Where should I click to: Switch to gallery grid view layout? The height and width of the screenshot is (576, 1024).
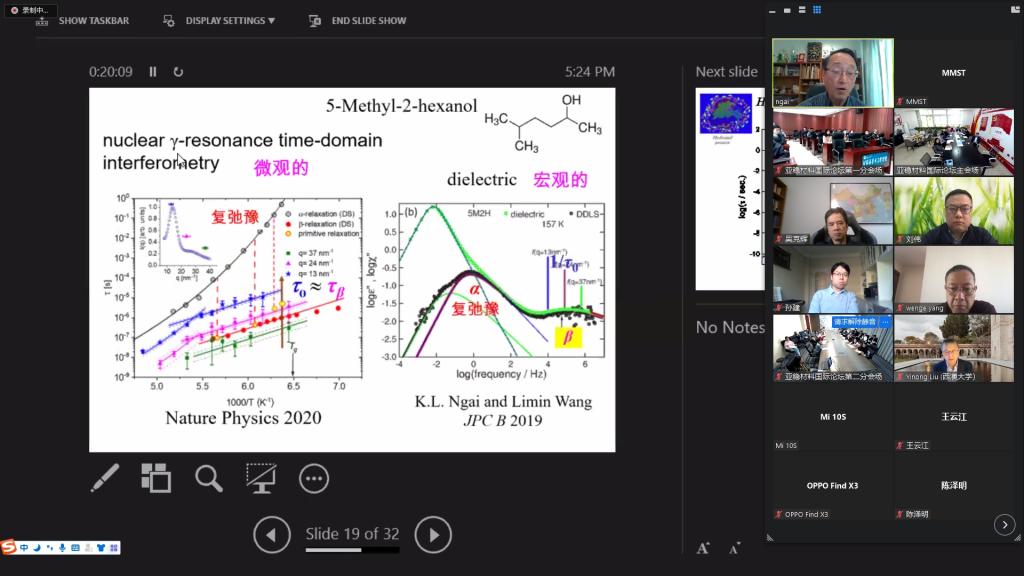(x=817, y=10)
